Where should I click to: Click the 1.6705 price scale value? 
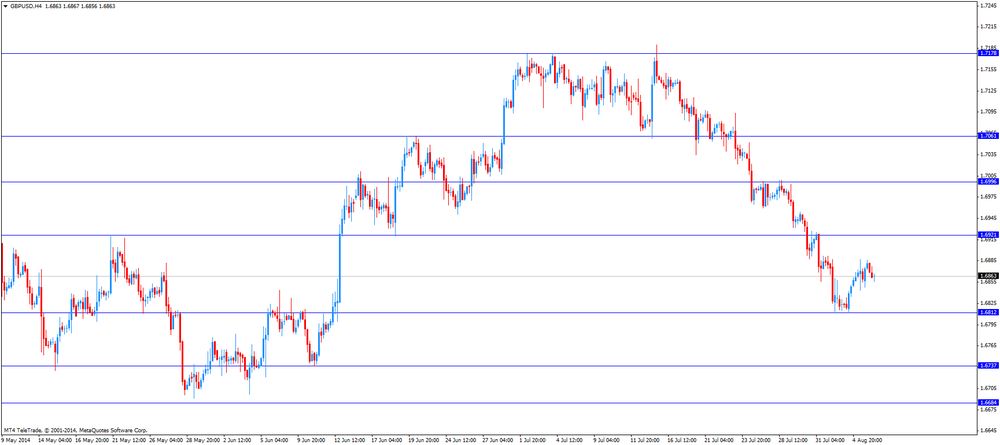988,388
